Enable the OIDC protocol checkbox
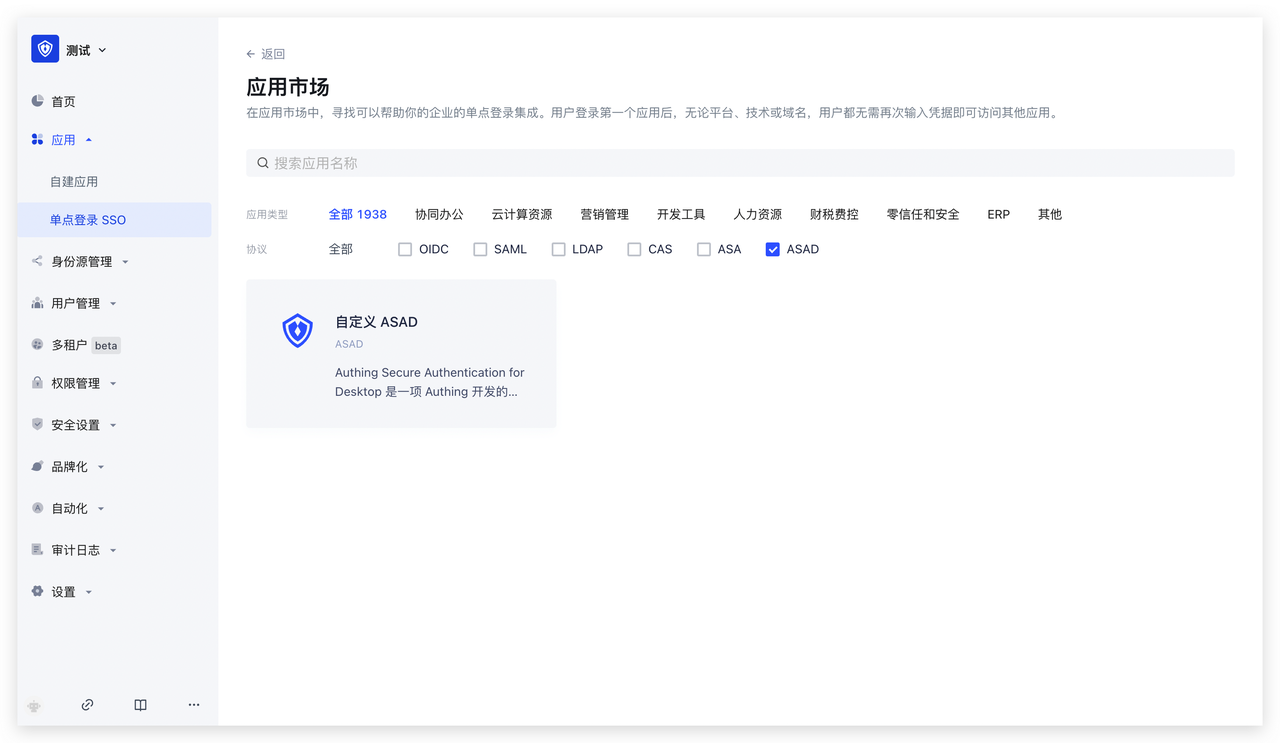The height and width of the screenshot is (743, 1280). pyautogui.click(x=405, y=249)
